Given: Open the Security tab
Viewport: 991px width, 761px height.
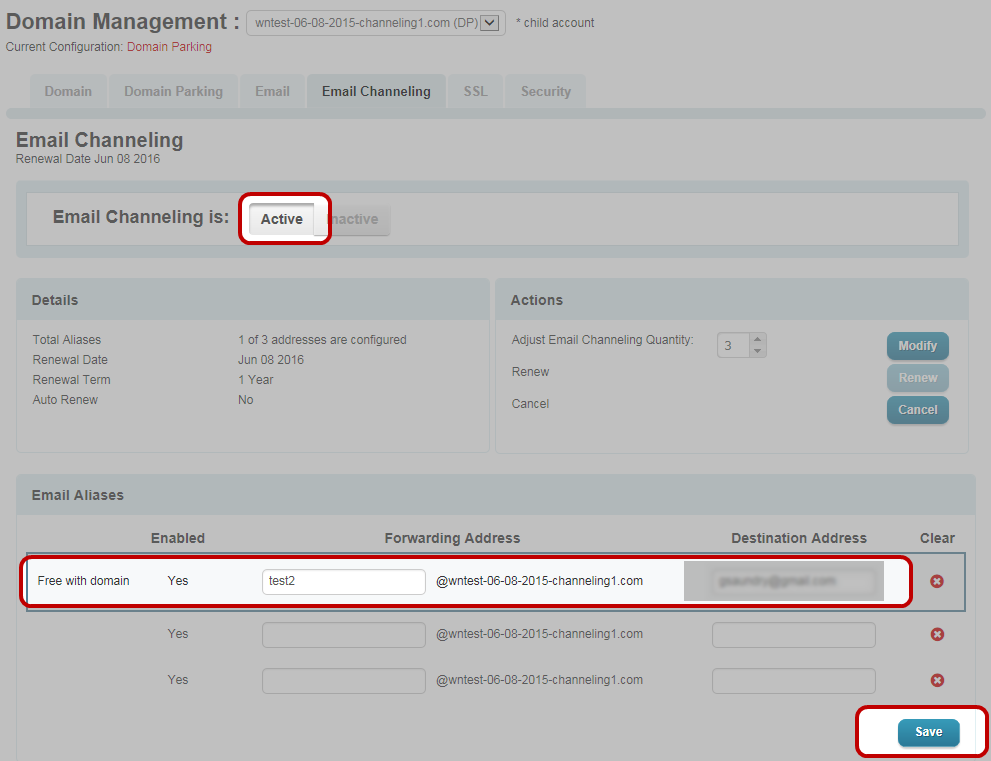Looking at the screenshot, I should coord(545,91).
